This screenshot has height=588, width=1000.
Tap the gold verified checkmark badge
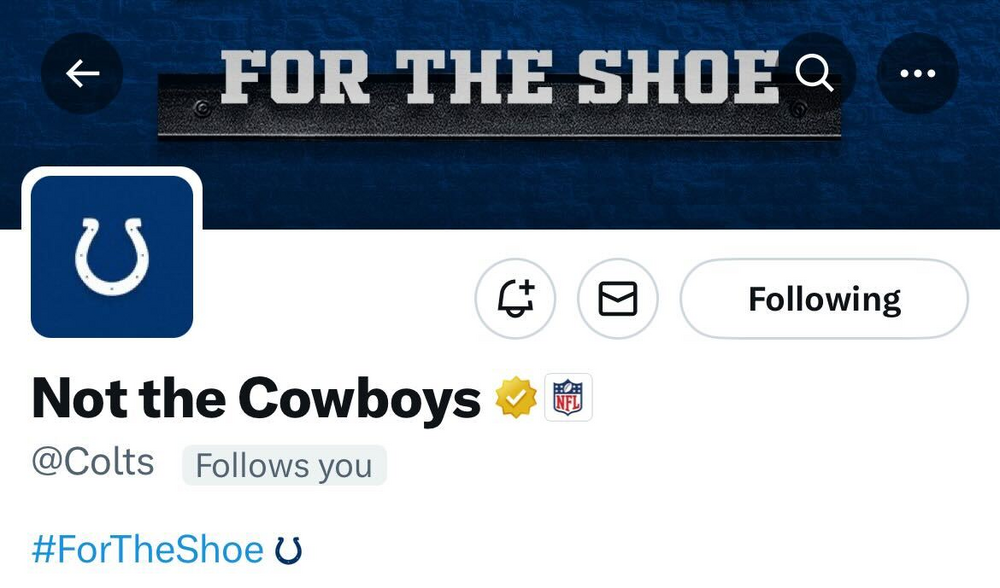(x=517, y=398)
